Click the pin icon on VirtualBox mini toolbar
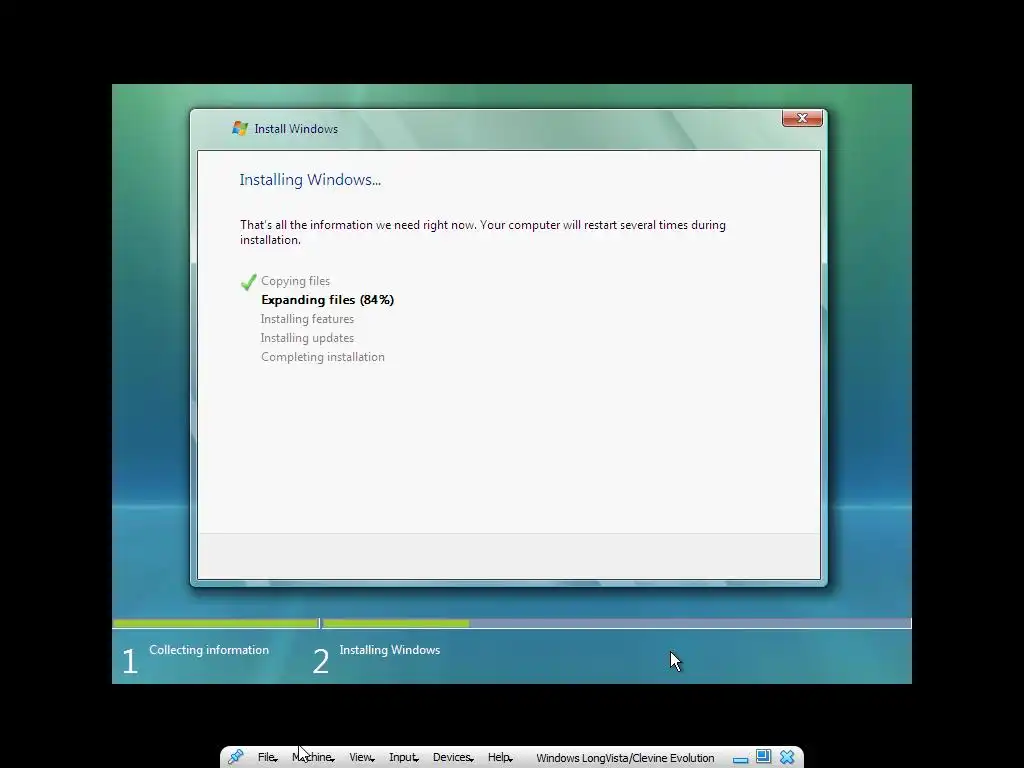The image size is (1024, 768). 236,757
